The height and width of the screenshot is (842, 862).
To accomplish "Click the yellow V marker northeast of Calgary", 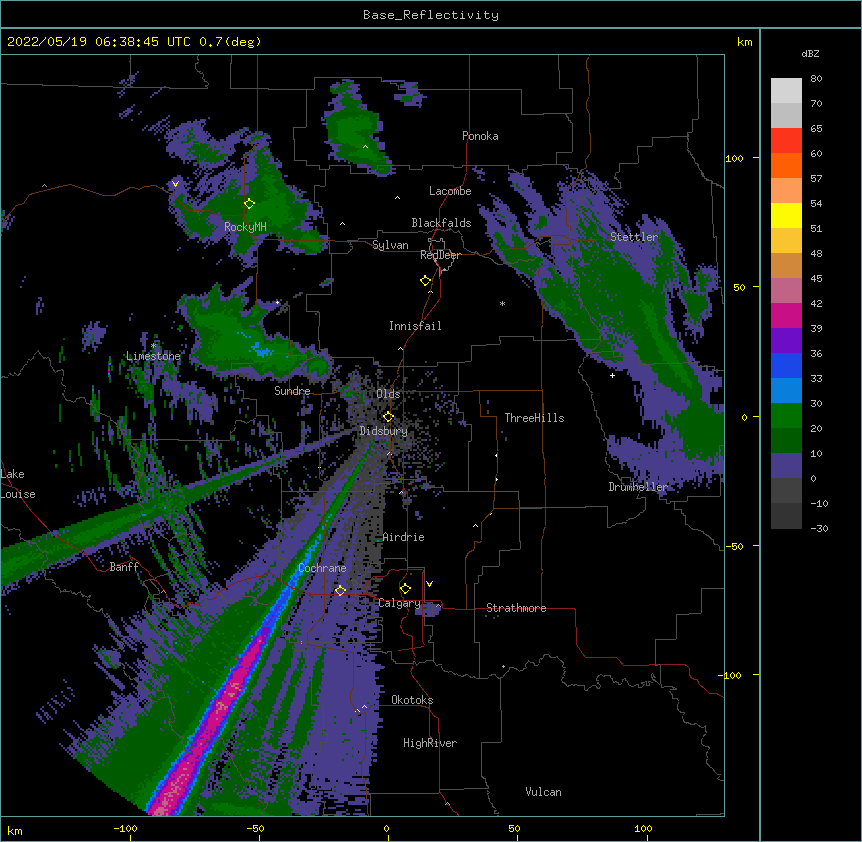I will 429,584.
